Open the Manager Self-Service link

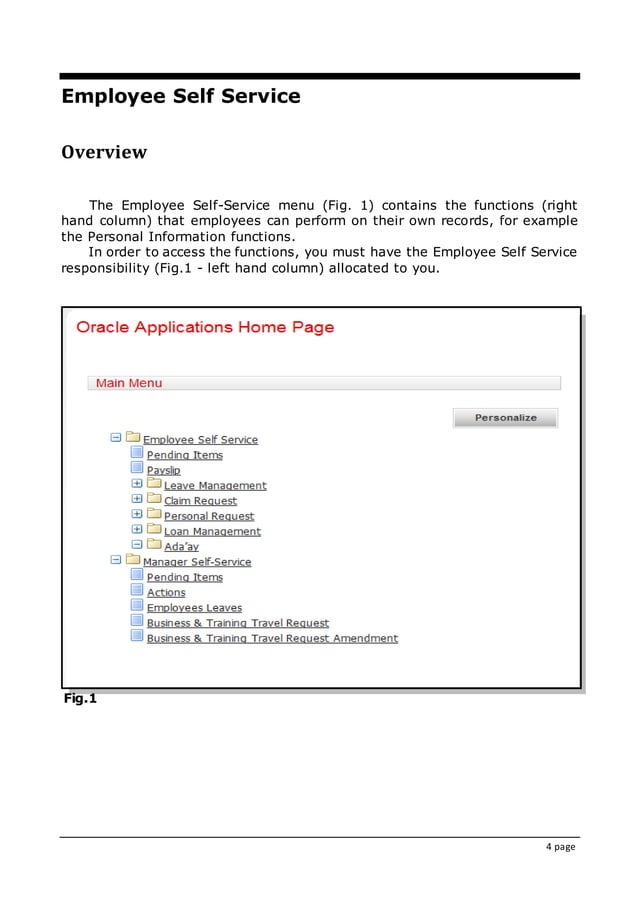(x=197, y=562)
